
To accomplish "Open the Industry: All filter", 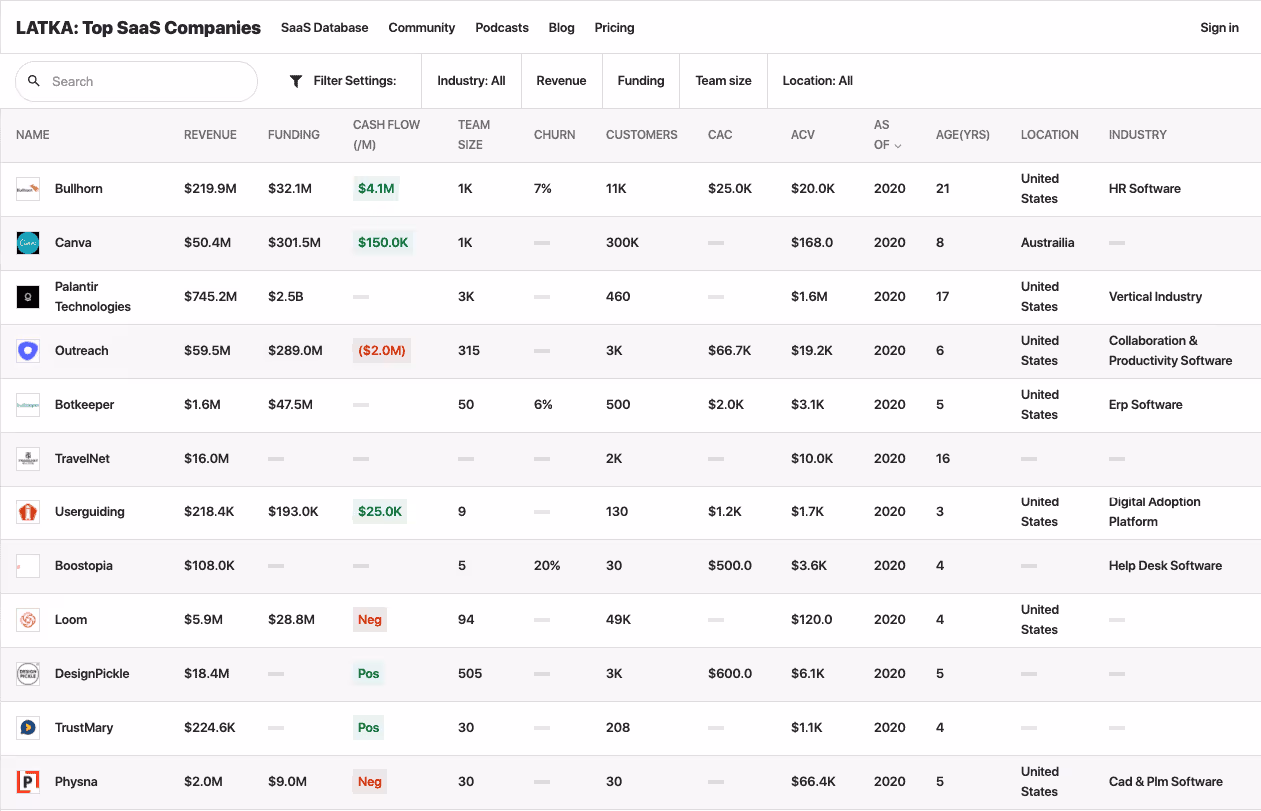I will tap(471, 81).
